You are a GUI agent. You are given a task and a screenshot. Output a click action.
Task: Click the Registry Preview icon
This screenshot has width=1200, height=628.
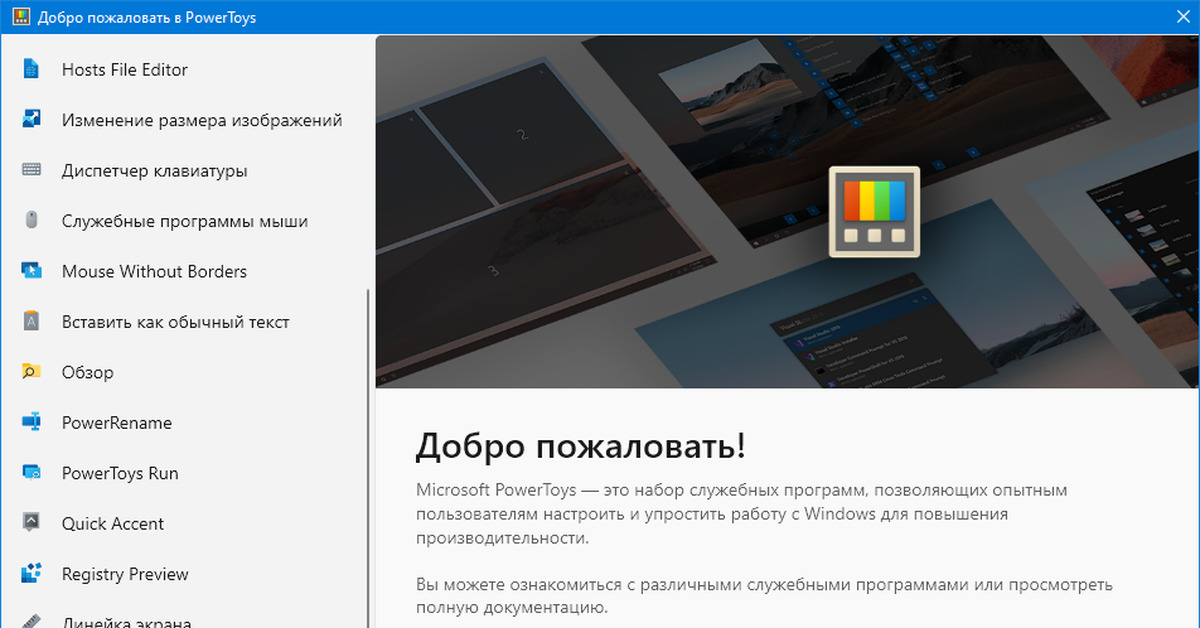click(31, 574)
